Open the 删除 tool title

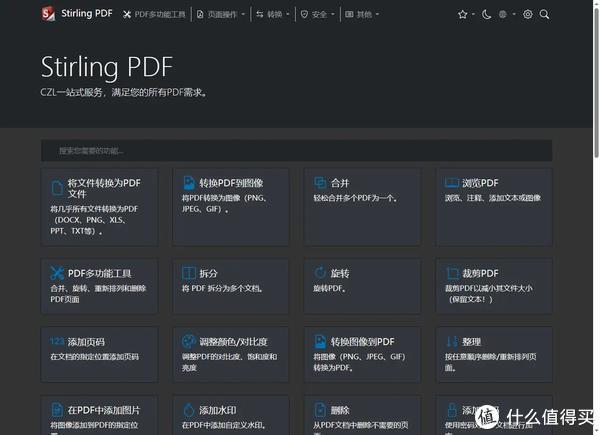tap(340, 410)
